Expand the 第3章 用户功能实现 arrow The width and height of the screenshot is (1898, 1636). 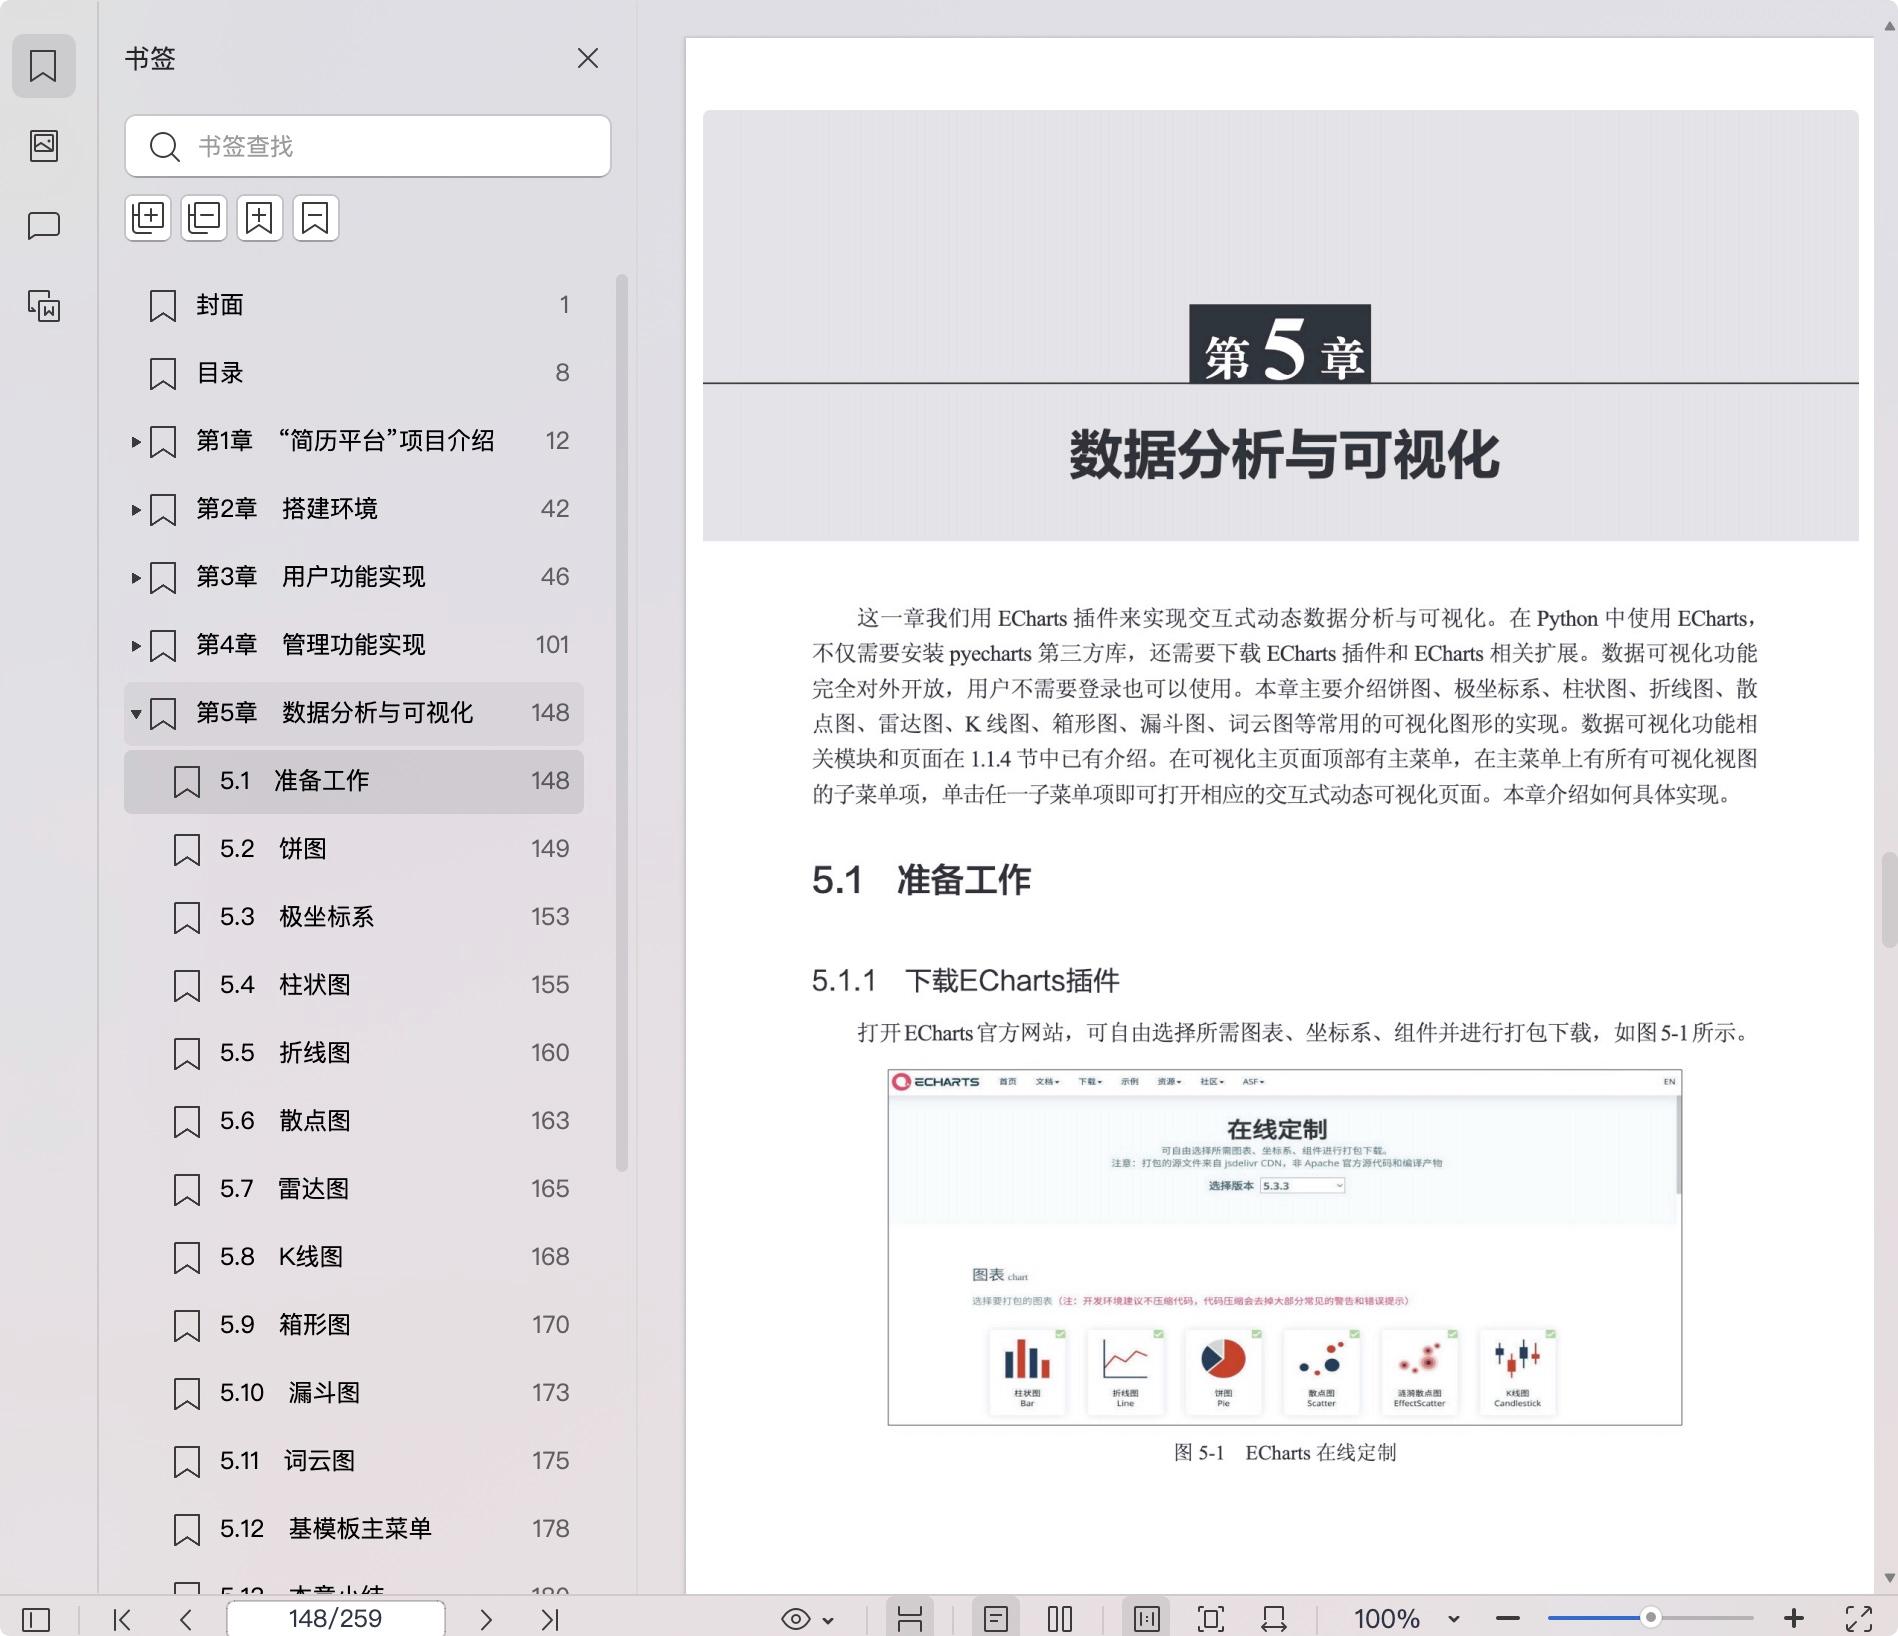(136, 577)
